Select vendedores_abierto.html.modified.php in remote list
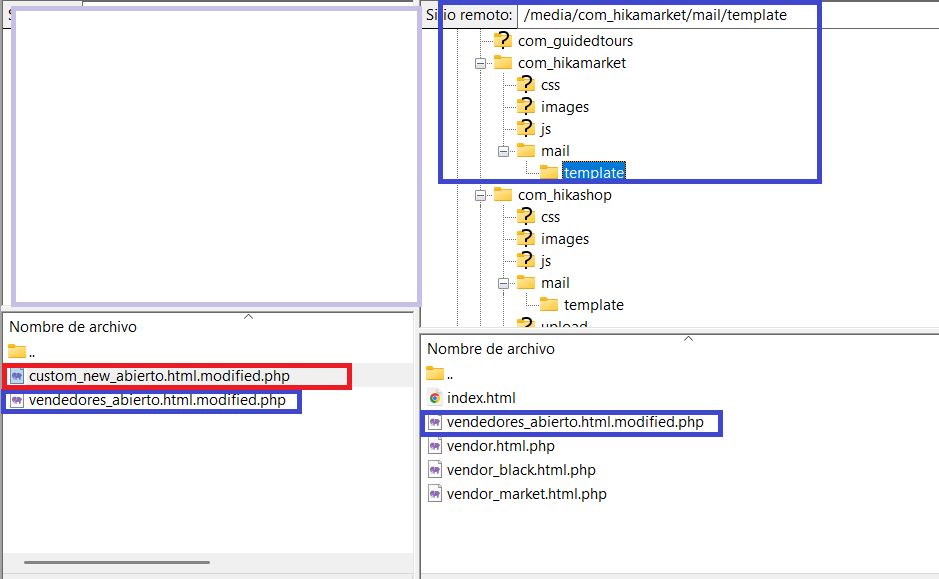This screenshot has height=579, width=939. tap(575, 422)
